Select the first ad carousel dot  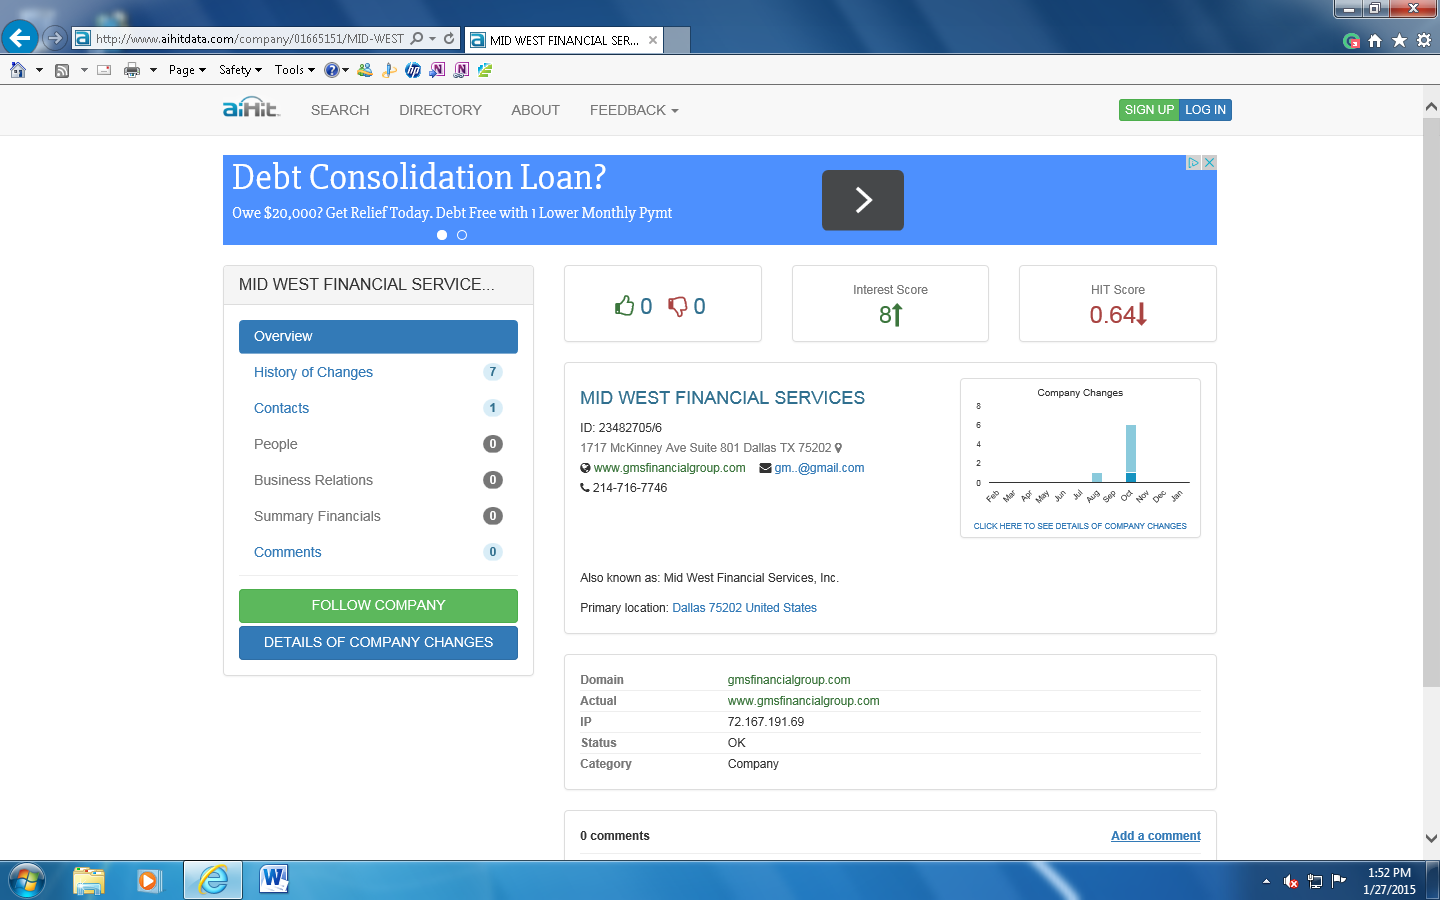click(x=442, y=235)
